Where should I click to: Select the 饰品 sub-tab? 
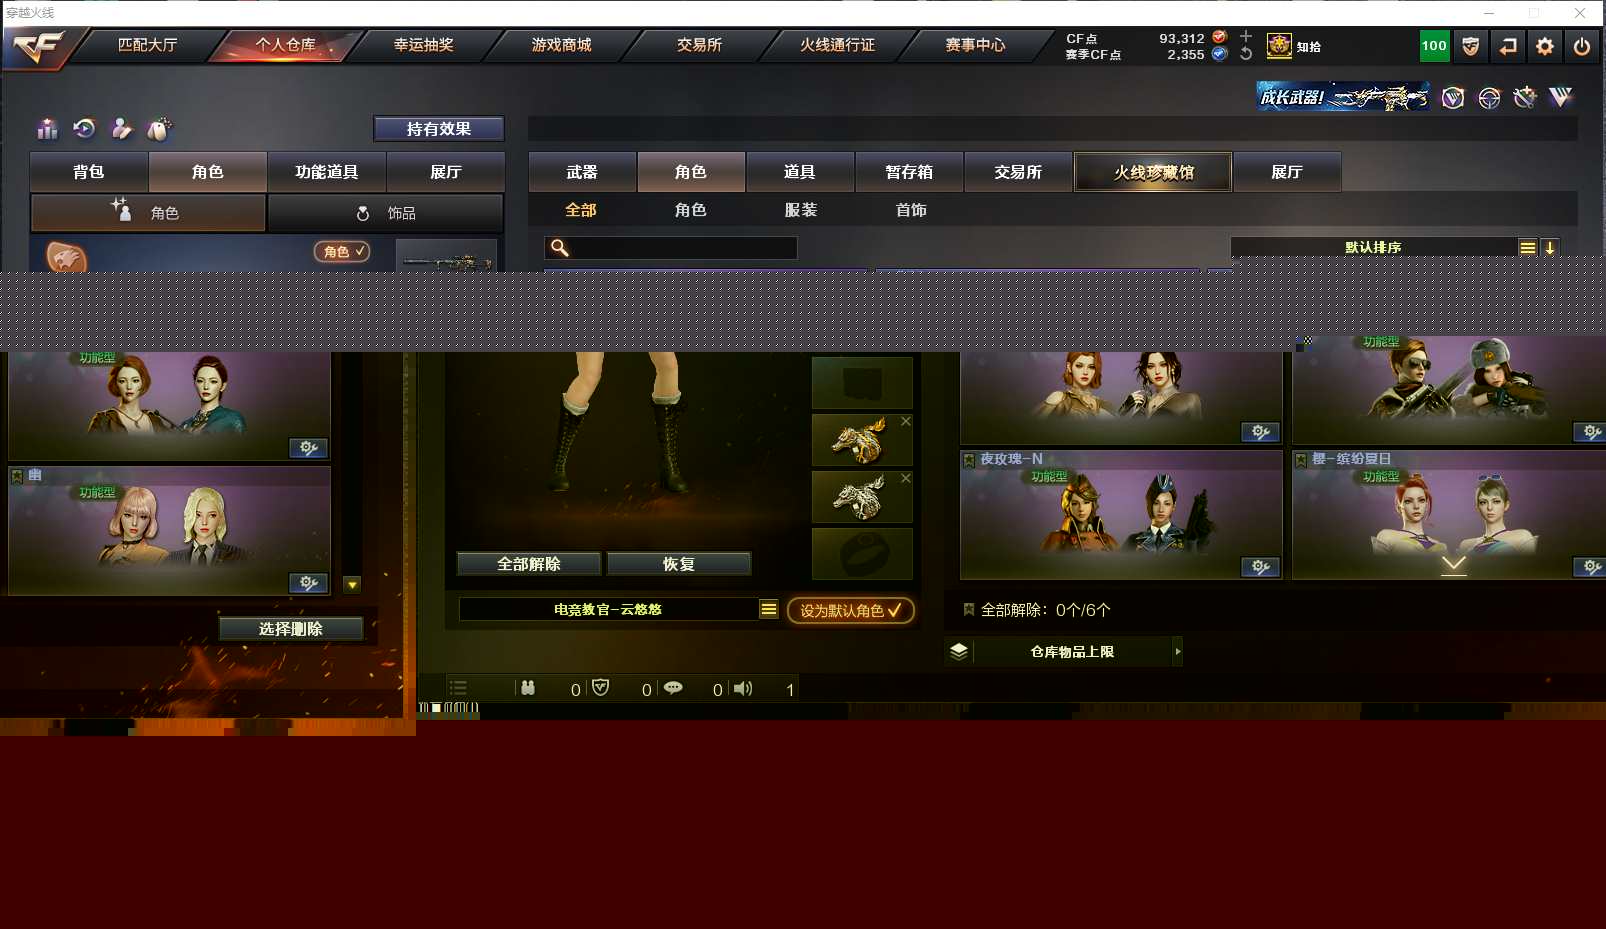coord(385,213)
